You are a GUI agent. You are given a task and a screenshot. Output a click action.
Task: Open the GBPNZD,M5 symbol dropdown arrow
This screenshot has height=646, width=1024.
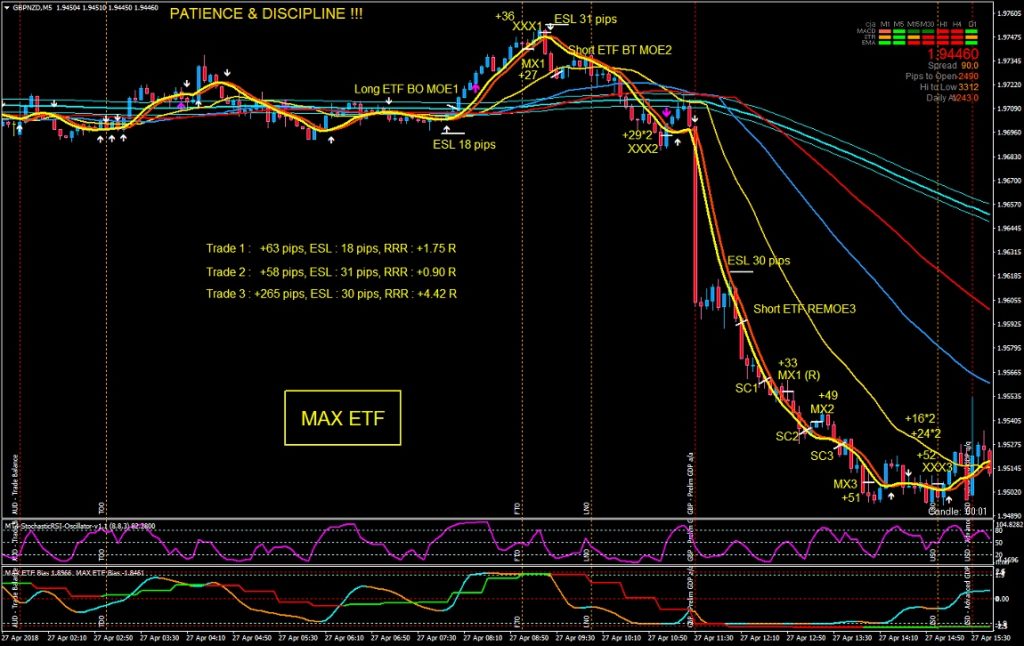(7, 8)
